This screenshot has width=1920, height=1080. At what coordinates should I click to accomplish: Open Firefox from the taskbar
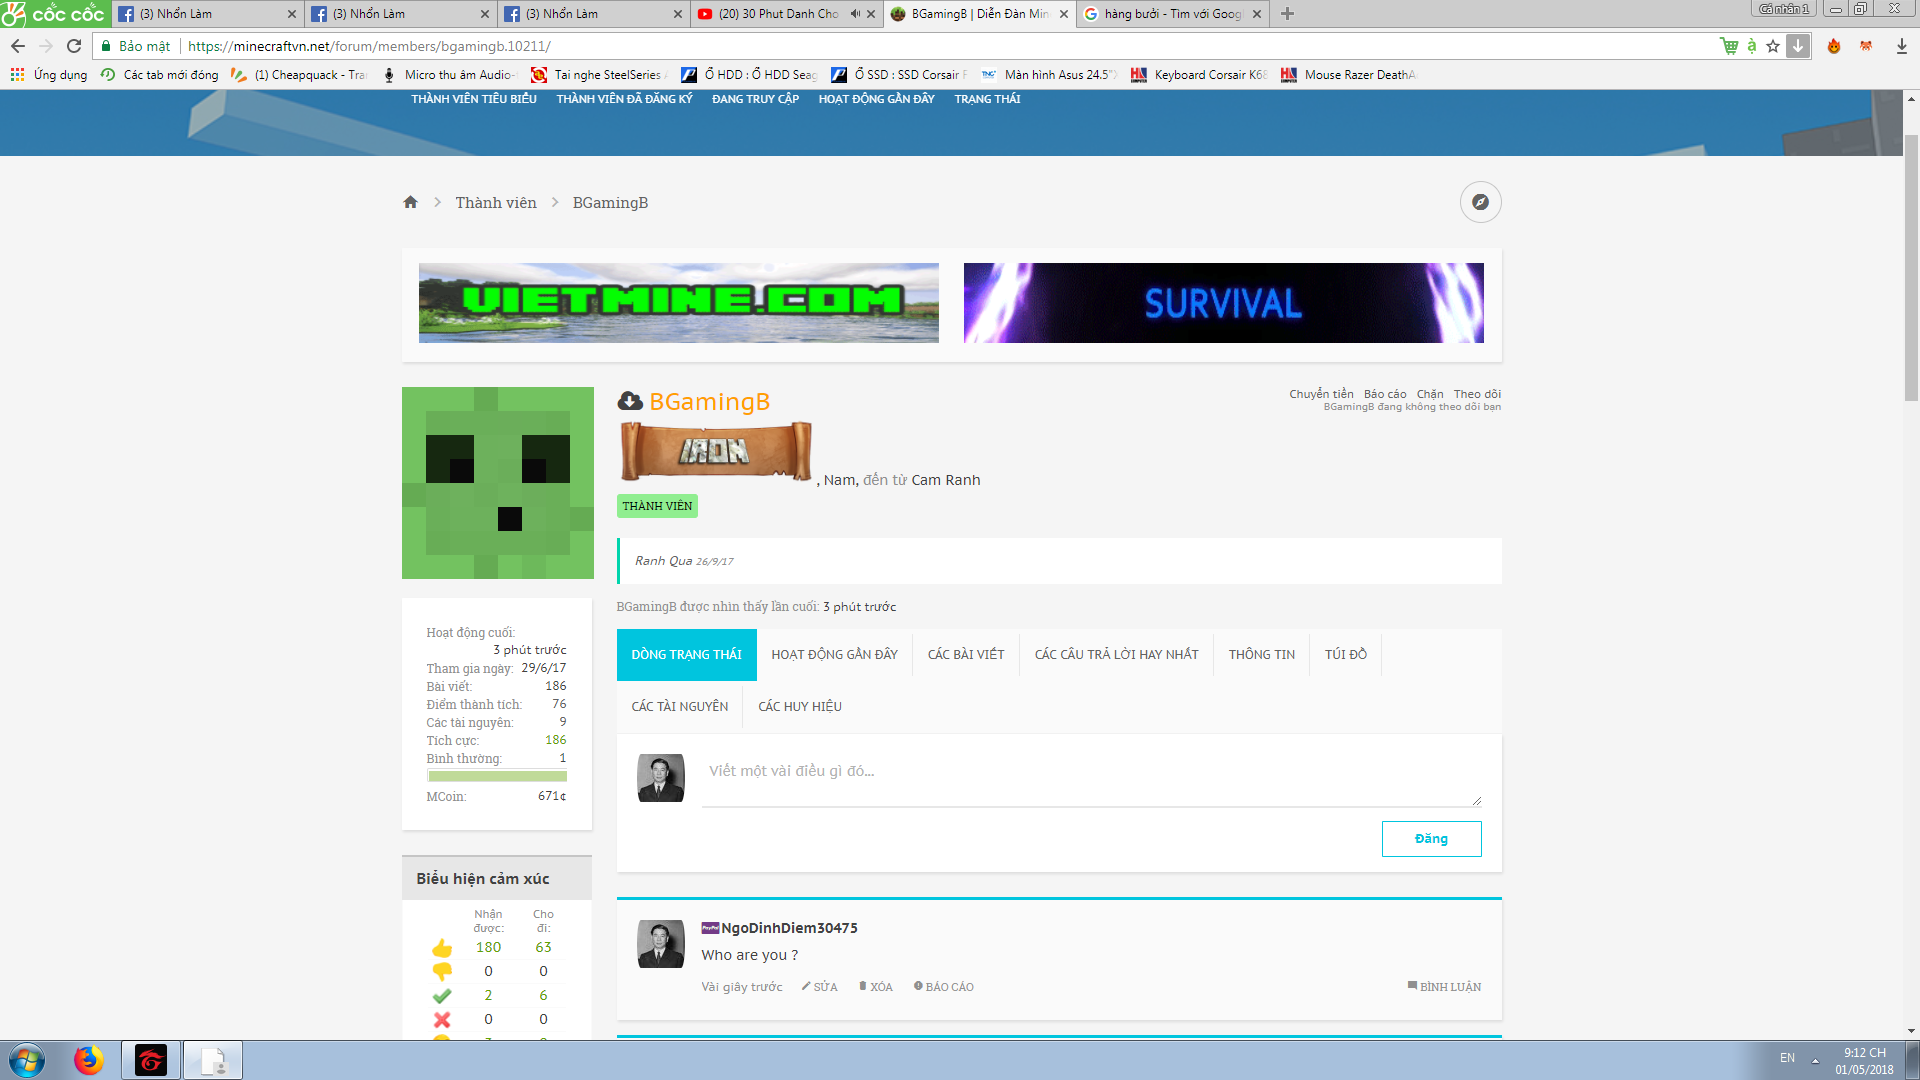click(88, 1060)
